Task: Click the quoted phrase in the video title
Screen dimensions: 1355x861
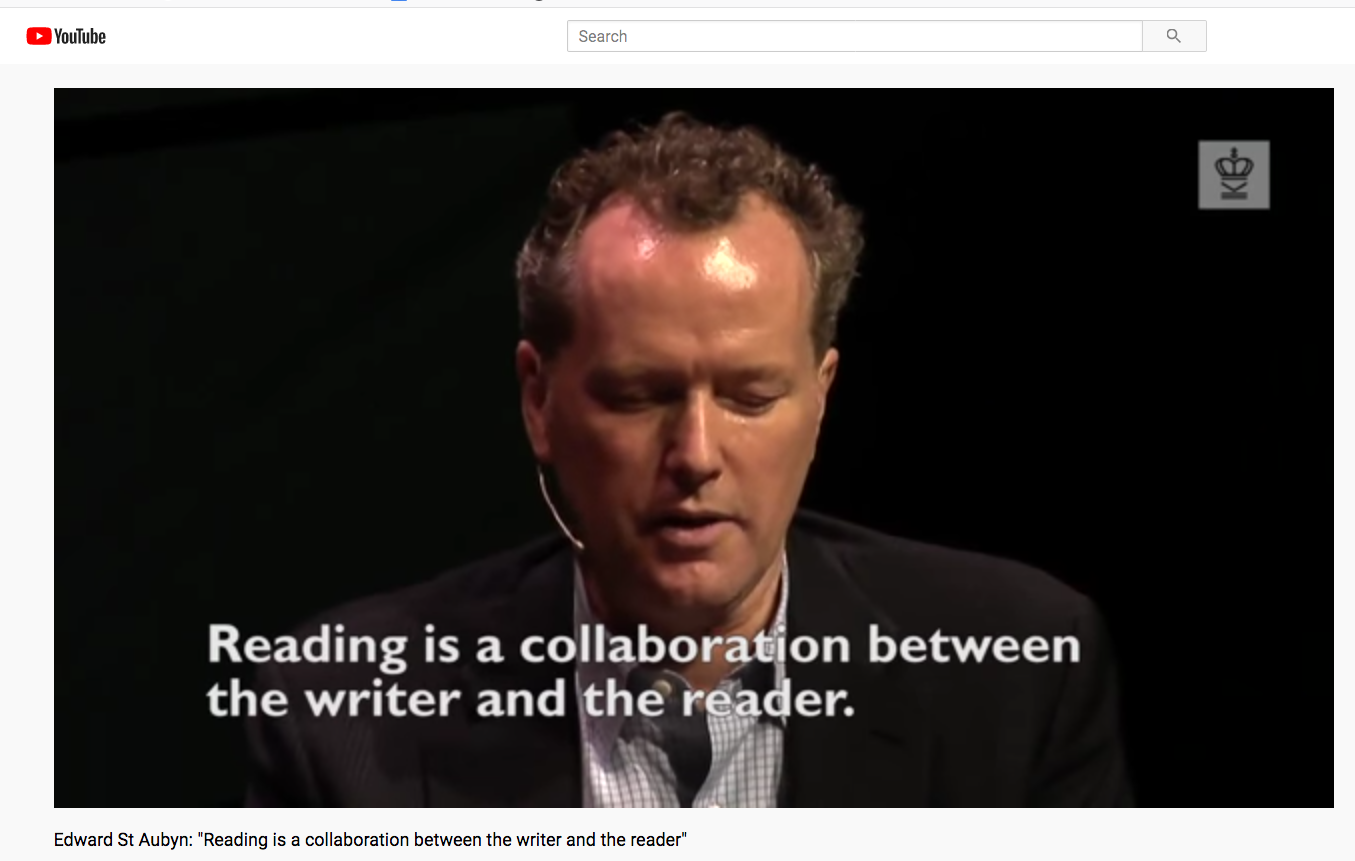Action: coord(443,839)
